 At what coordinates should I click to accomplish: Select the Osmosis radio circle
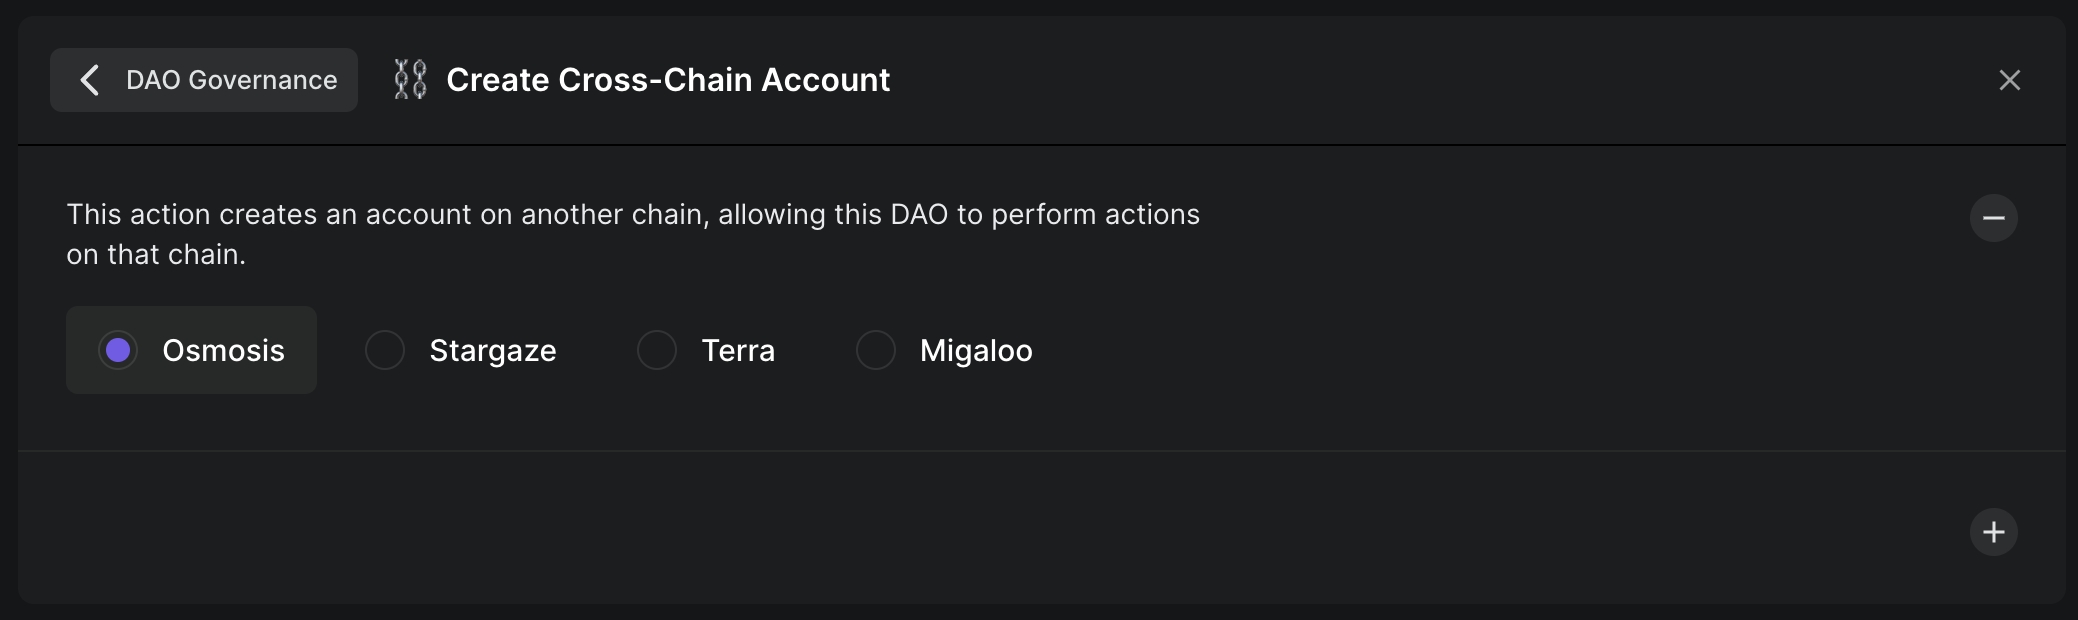point(118,350)
